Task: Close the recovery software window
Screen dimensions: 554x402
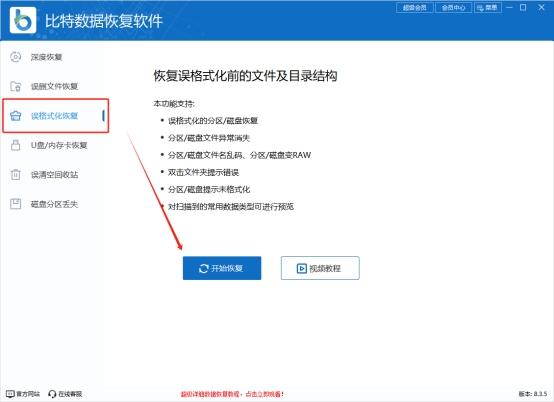Action: (x=541, y=7)
